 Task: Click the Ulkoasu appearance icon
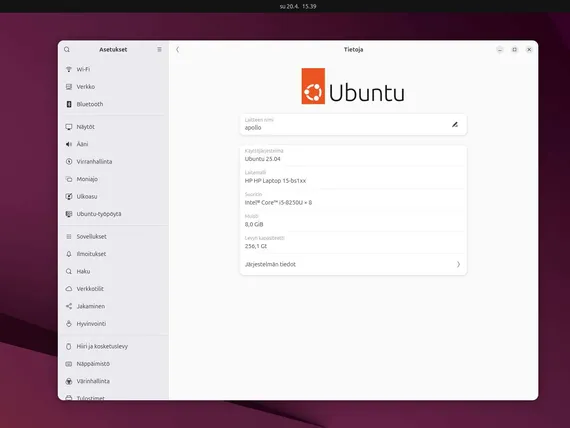(x=69, y=196)
